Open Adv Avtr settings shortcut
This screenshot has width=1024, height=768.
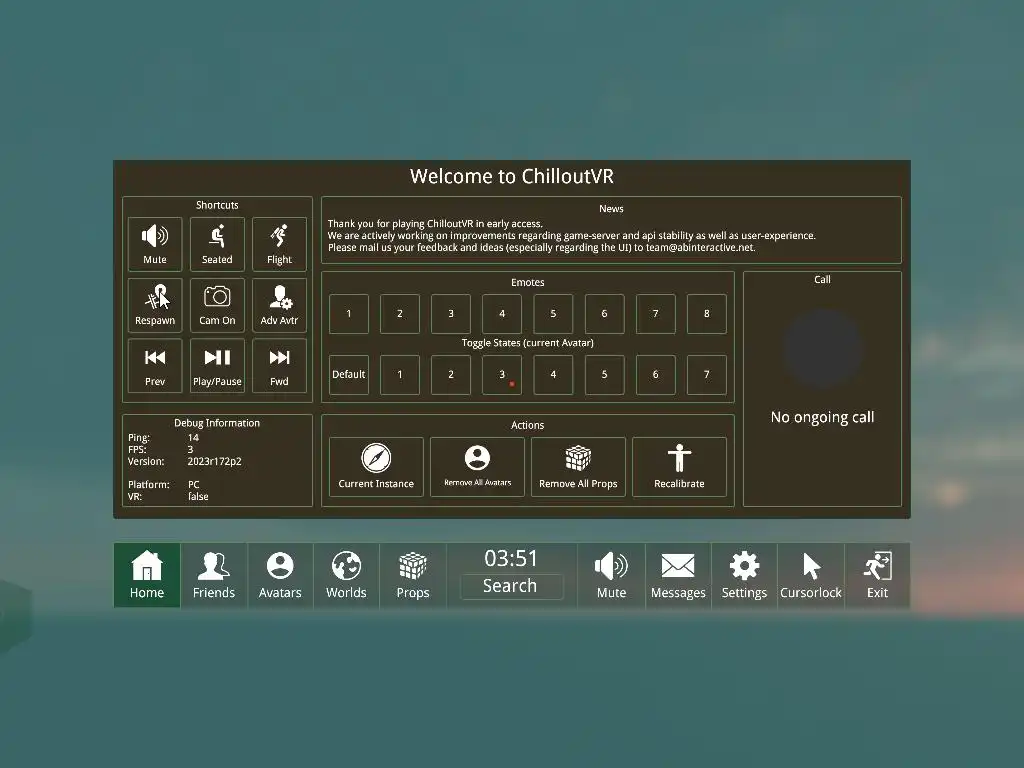pyautogui.click(x=280, y=305)
